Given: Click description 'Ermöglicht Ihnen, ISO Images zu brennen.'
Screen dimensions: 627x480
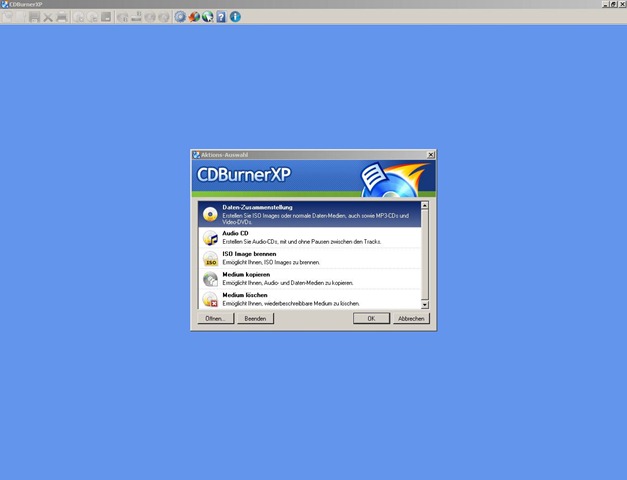Looking at the screenshot, I should pyautogui.click(x=271, y=263).
